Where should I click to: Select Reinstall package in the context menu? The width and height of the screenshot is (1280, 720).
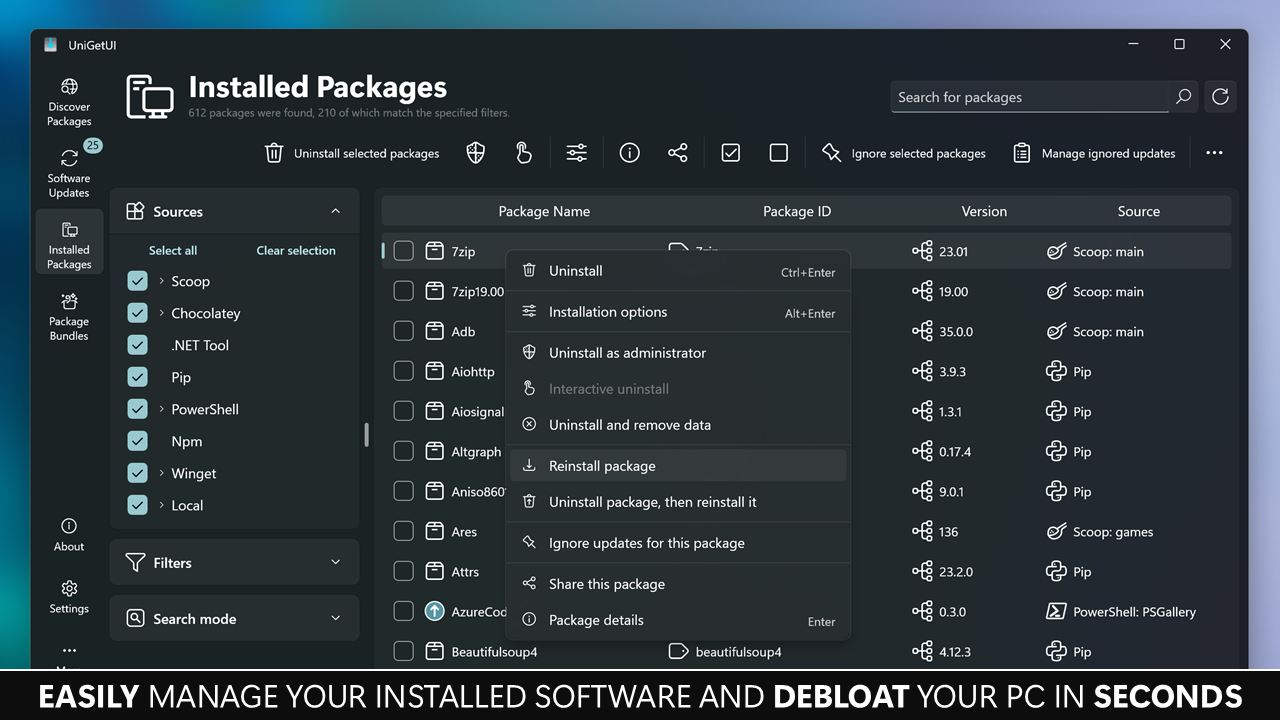pyautogui.click(x=602, y=465)
